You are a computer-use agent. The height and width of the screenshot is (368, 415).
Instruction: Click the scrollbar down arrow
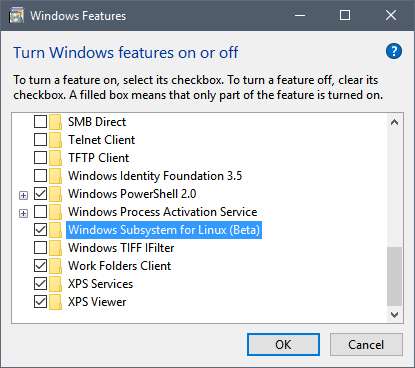[x=394, y=315]
